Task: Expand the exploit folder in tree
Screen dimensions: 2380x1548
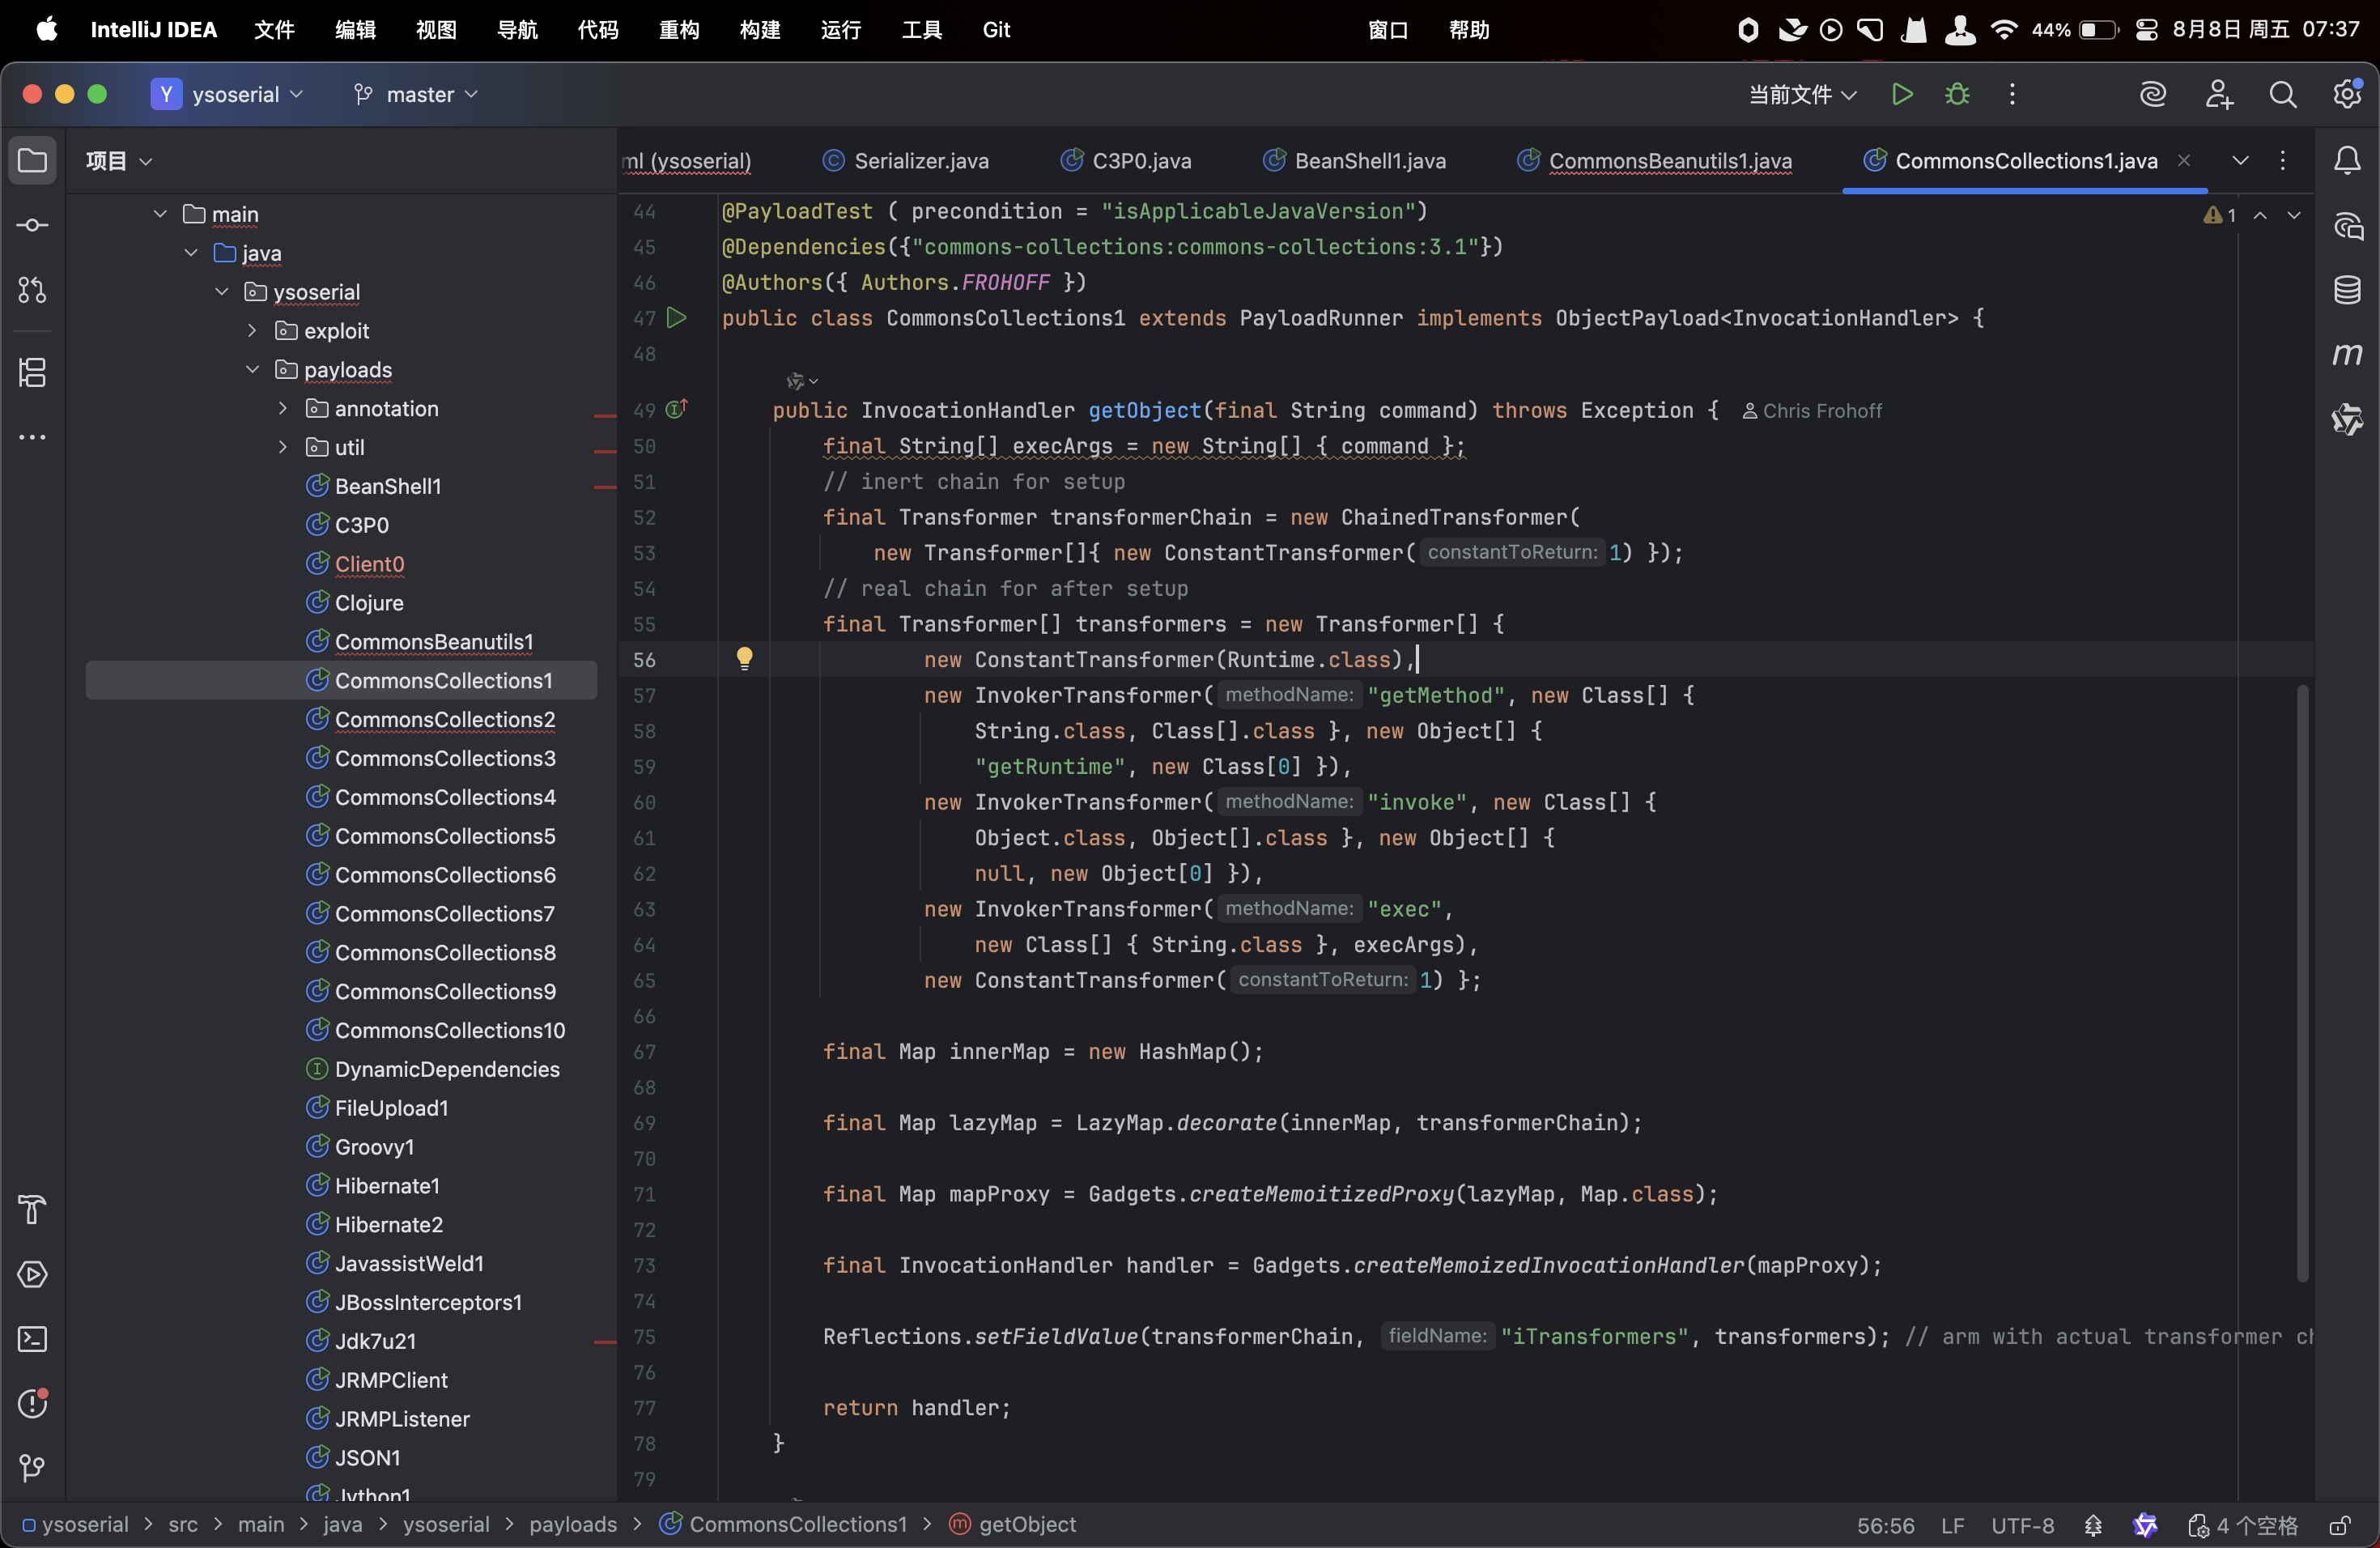Action: [253, 331]
